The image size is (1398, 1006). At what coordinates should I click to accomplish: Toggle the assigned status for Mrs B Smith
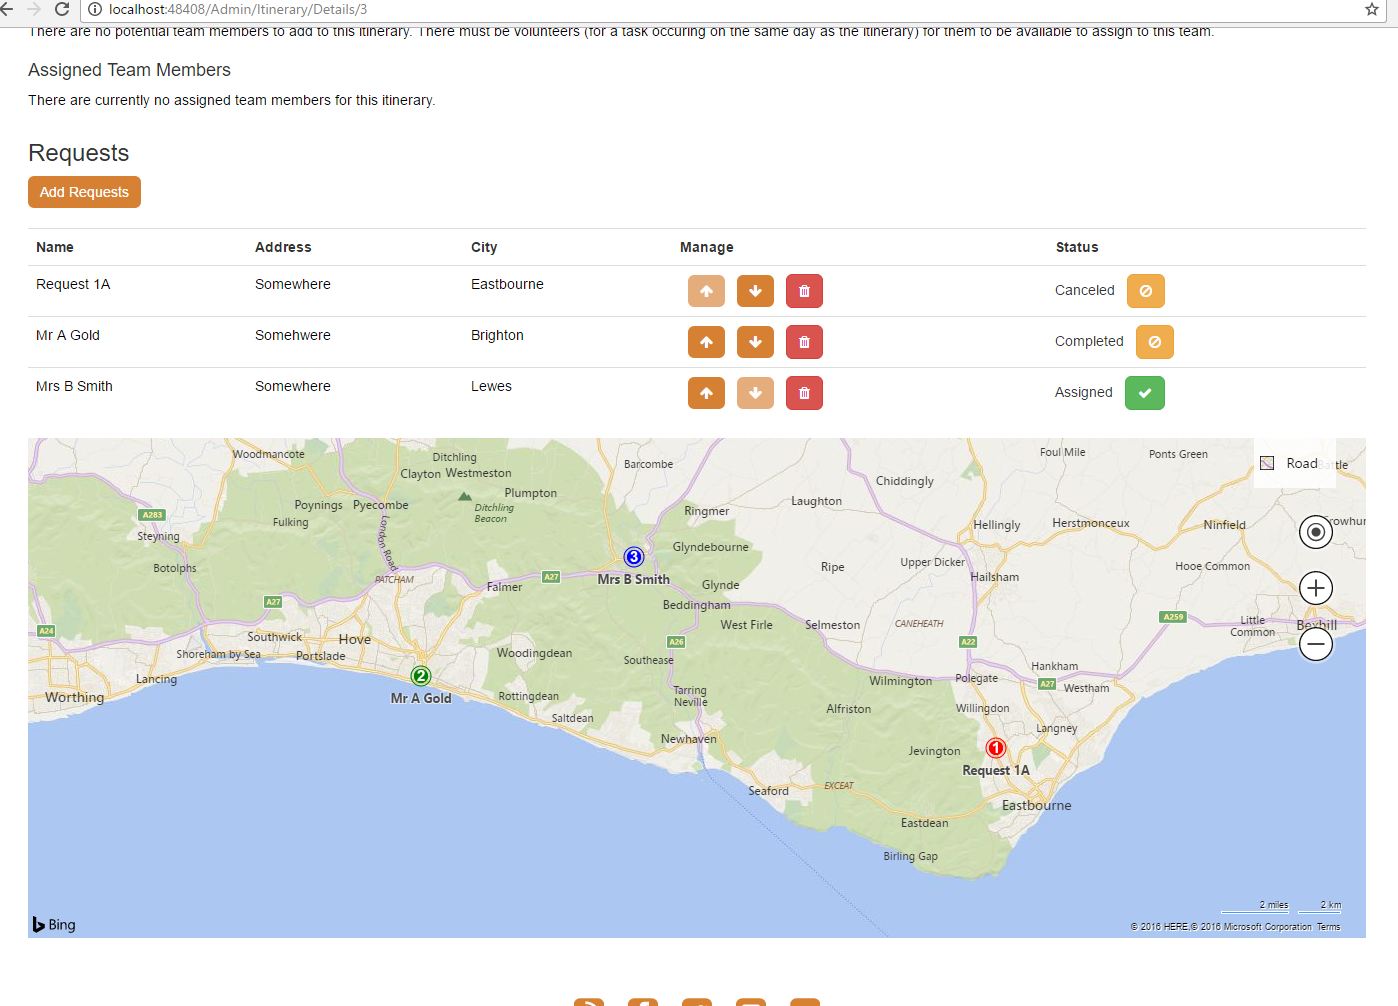click(1144, 392)
